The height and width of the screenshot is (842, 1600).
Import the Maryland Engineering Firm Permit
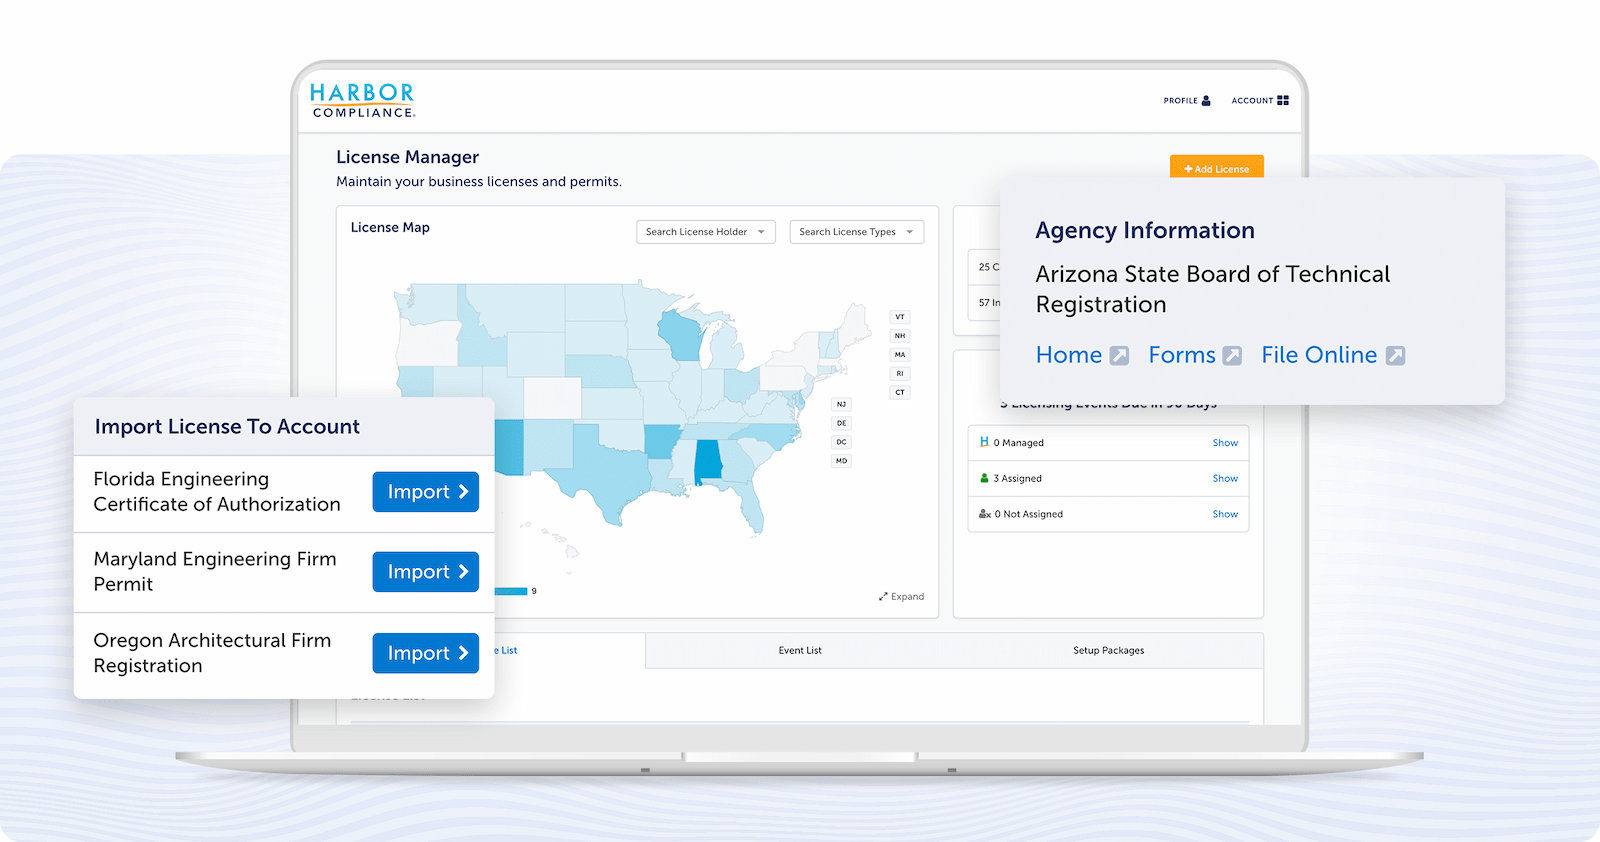pyautogui.click(x=426, y=572)
